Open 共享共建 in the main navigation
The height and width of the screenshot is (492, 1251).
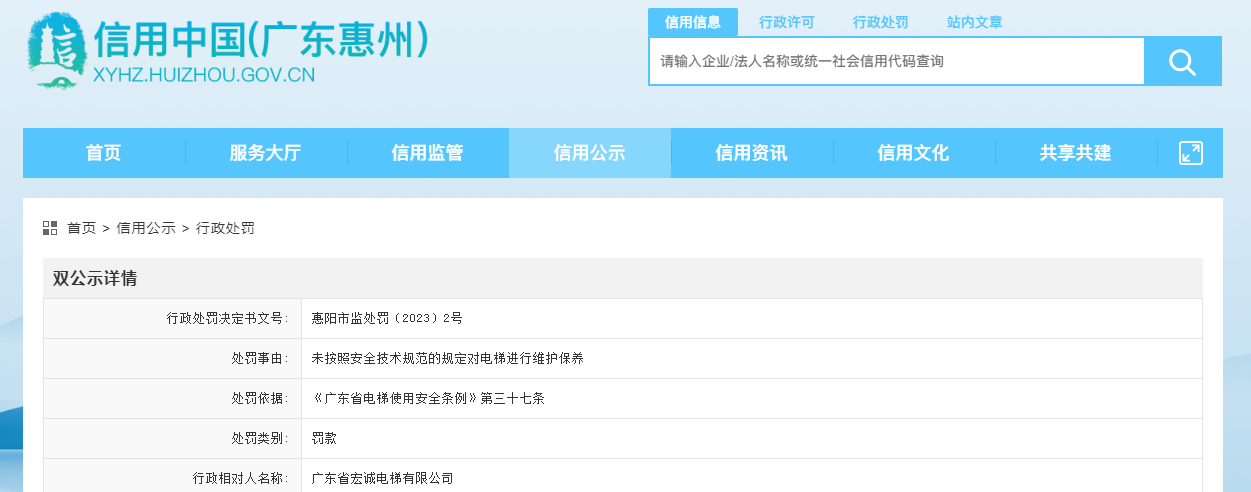1076,153
